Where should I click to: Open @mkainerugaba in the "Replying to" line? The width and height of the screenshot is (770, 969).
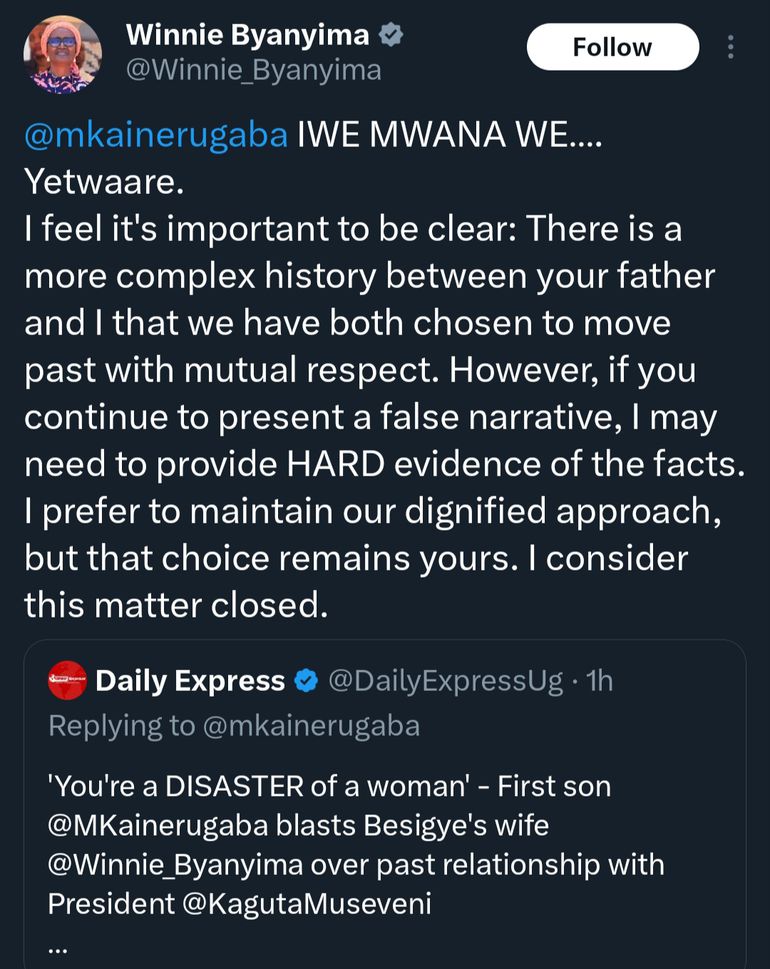[312, 725]
